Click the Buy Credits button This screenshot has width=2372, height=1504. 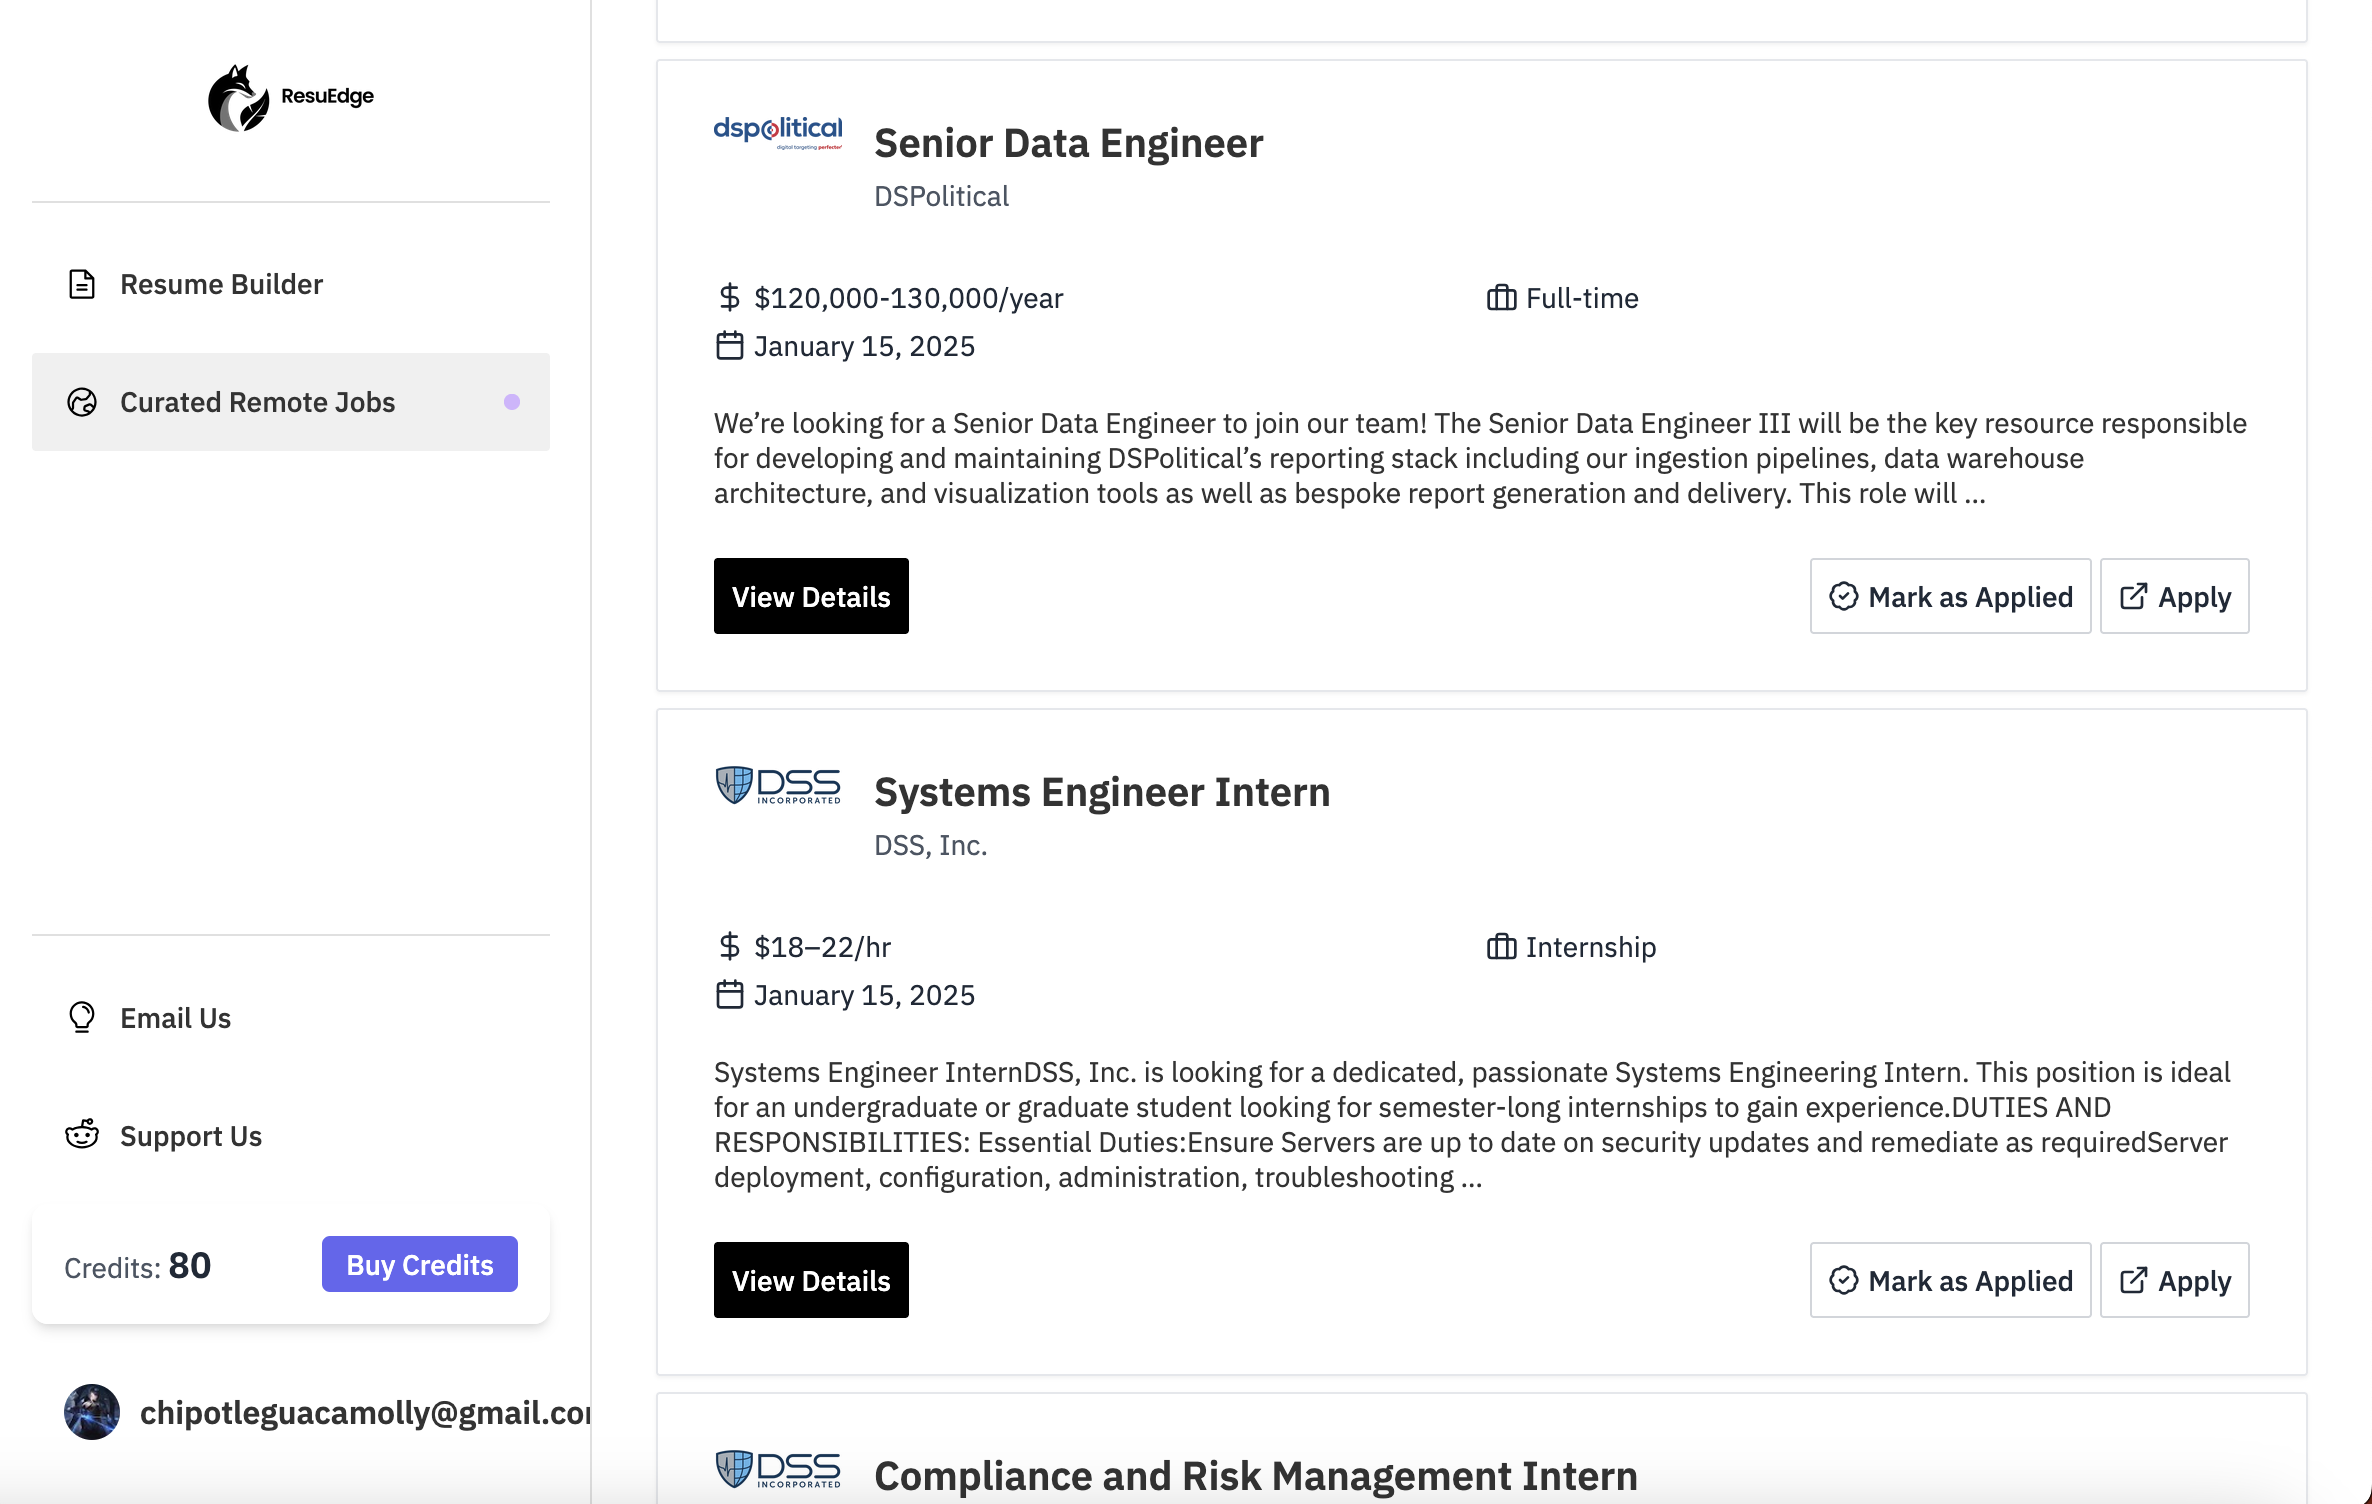(x=420, y=1264)
